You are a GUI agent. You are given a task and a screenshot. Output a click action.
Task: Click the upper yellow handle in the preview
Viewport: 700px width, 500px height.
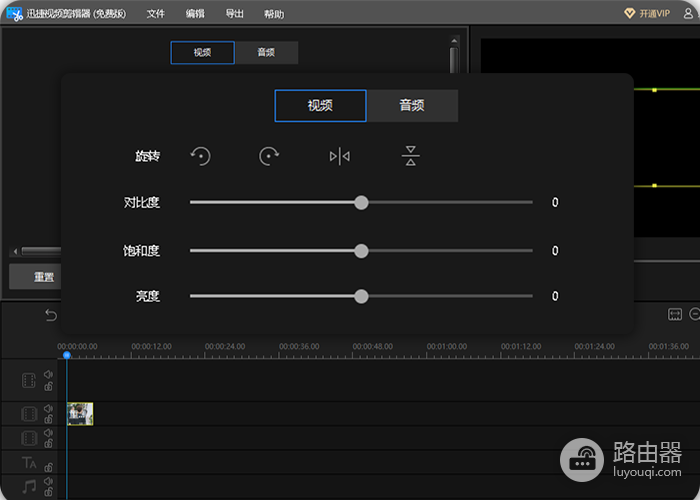[x=654, y=90]
